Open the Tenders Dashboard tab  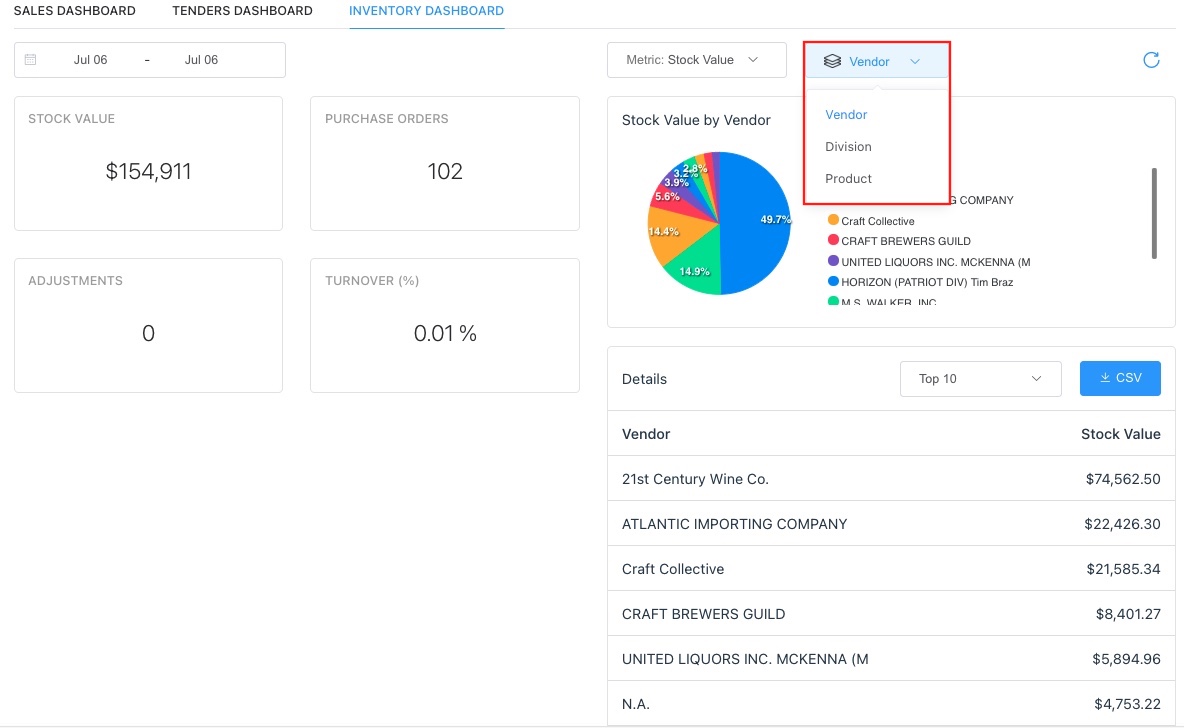tap(242, 11)
